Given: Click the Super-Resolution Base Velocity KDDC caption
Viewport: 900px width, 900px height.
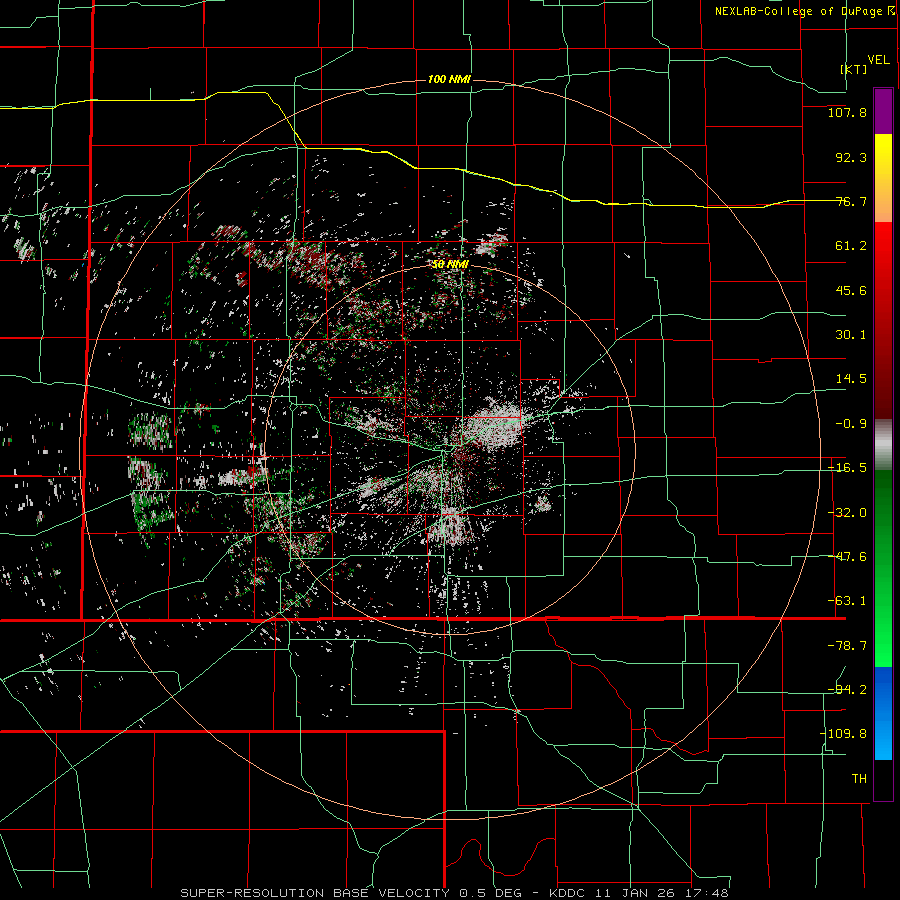Looking at the screenshot, I should [x=454, y=893].
